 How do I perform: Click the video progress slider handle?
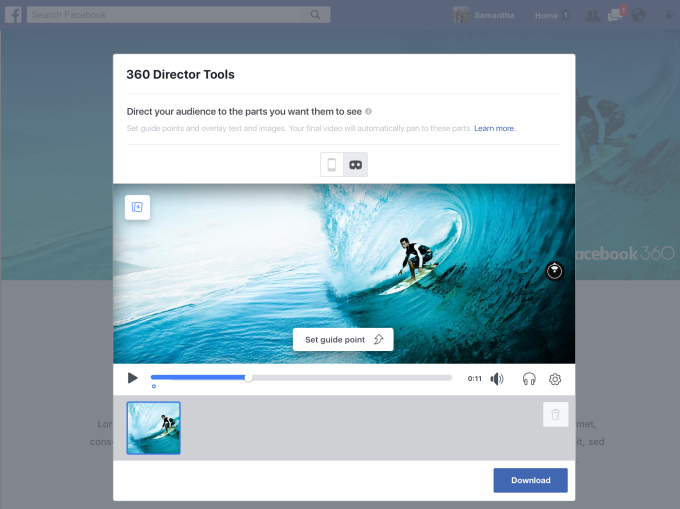(x=249, y=378)
